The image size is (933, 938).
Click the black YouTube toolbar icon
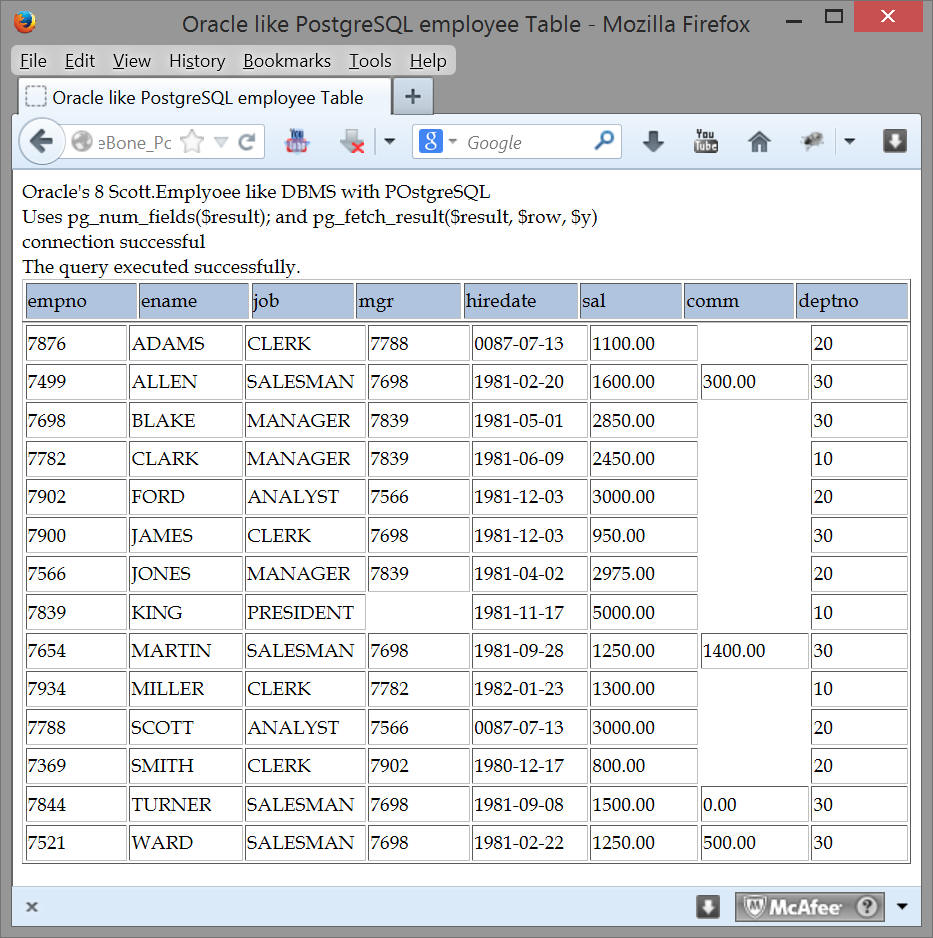click(706, 141)
